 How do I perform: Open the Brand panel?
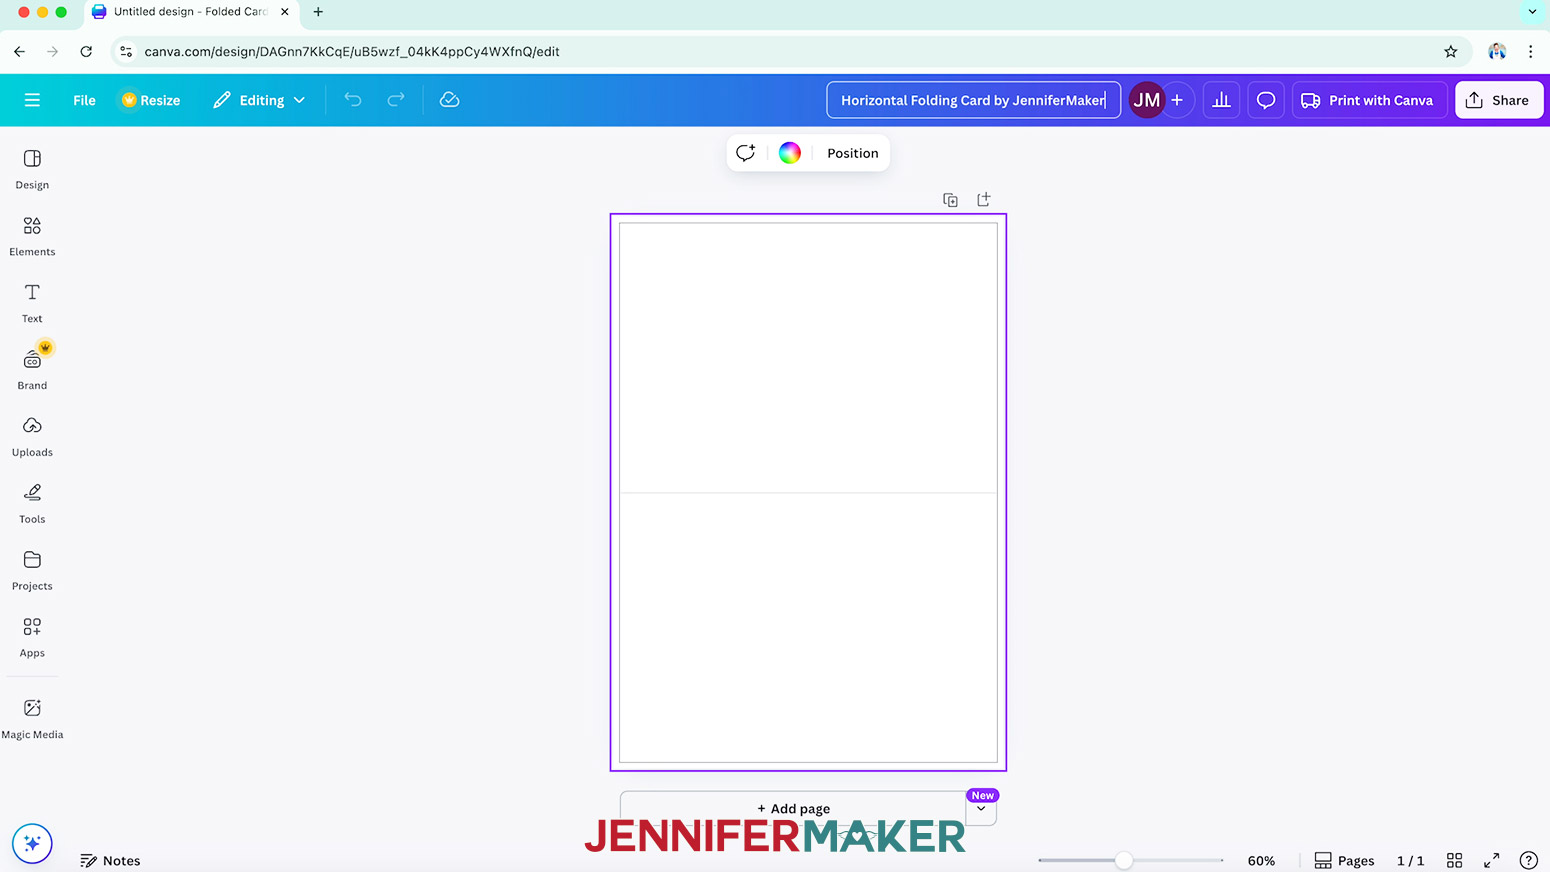pos(32,370)
